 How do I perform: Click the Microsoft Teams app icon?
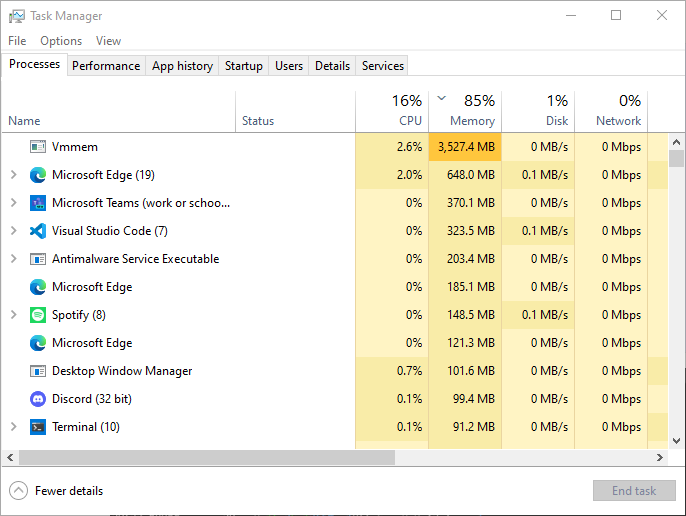click(x=38, y=203)
